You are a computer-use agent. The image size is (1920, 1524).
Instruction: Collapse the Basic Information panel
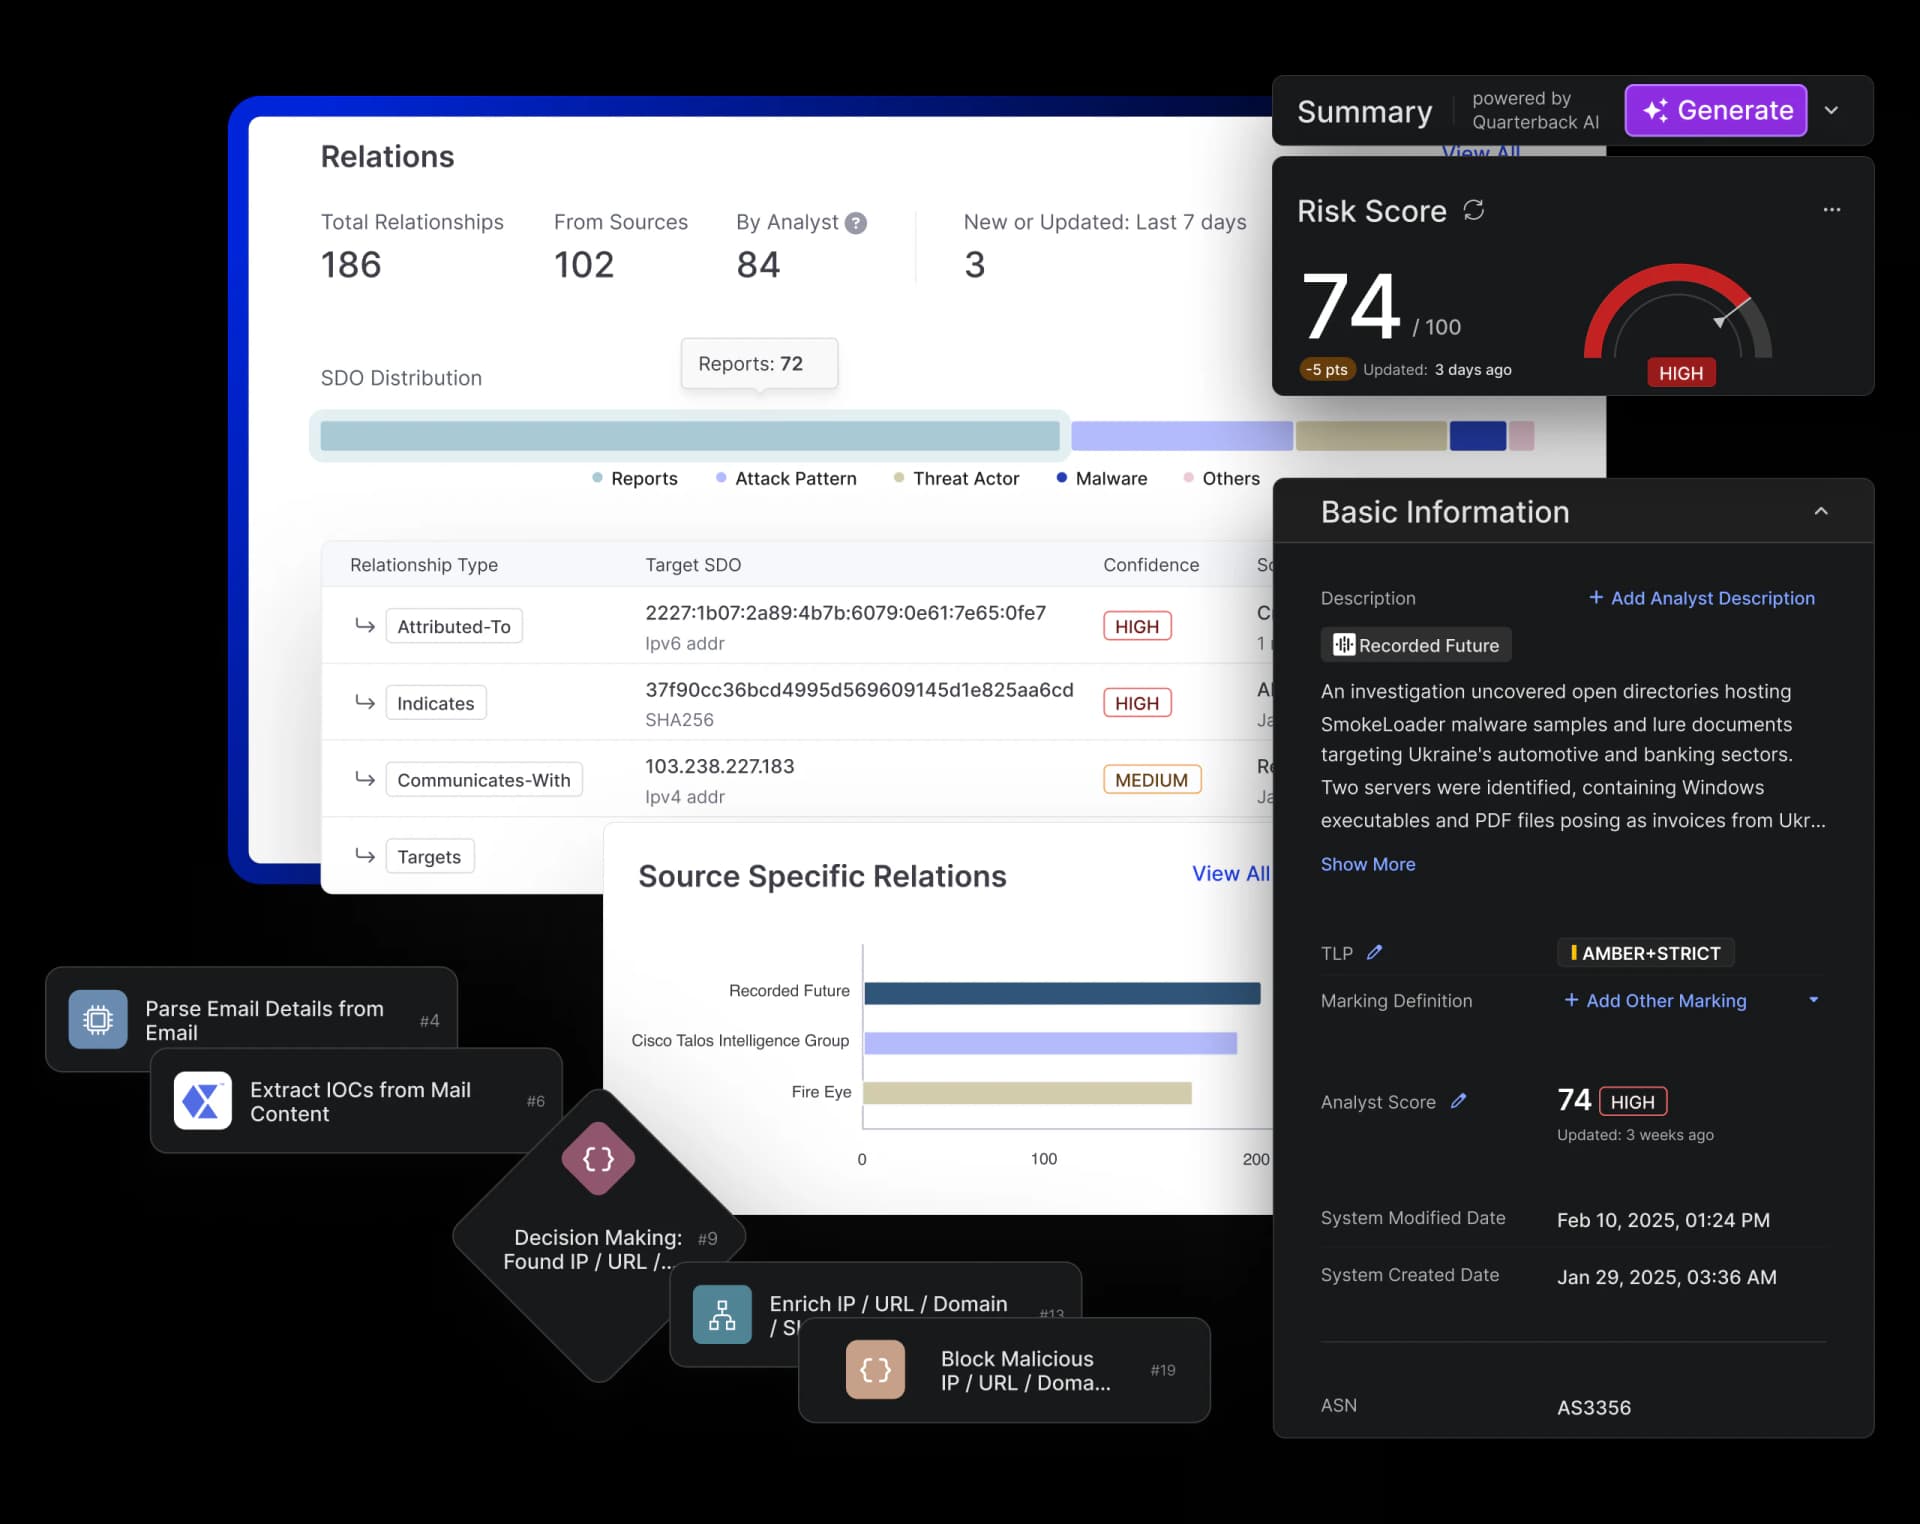tap(1821, 511)
